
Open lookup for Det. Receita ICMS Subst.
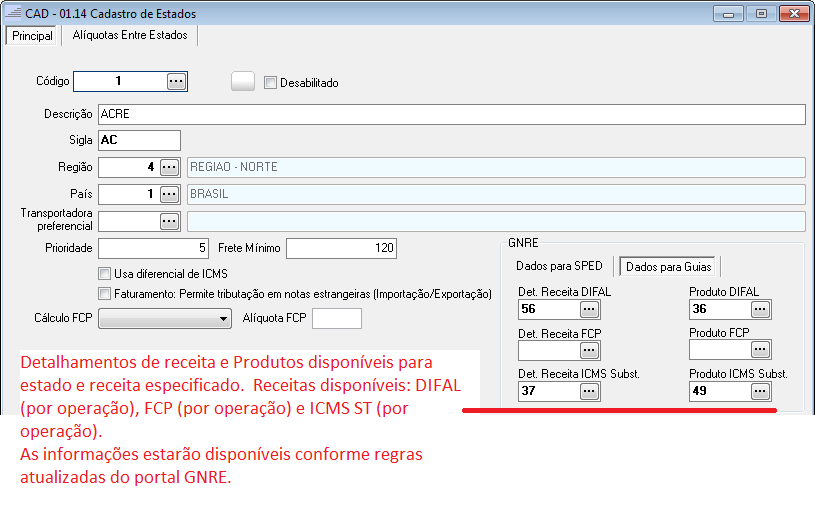click(589, 391)
